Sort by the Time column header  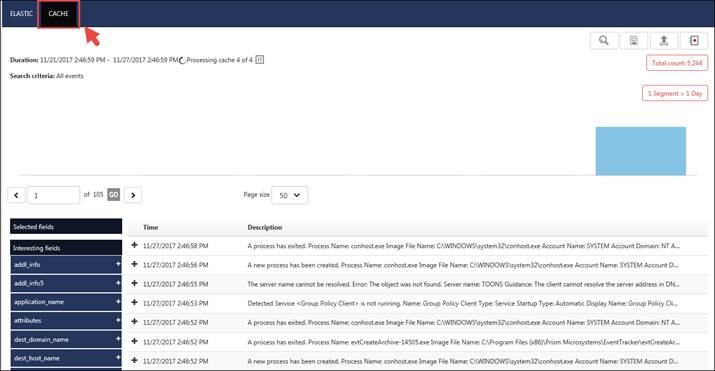click(150, 227)
